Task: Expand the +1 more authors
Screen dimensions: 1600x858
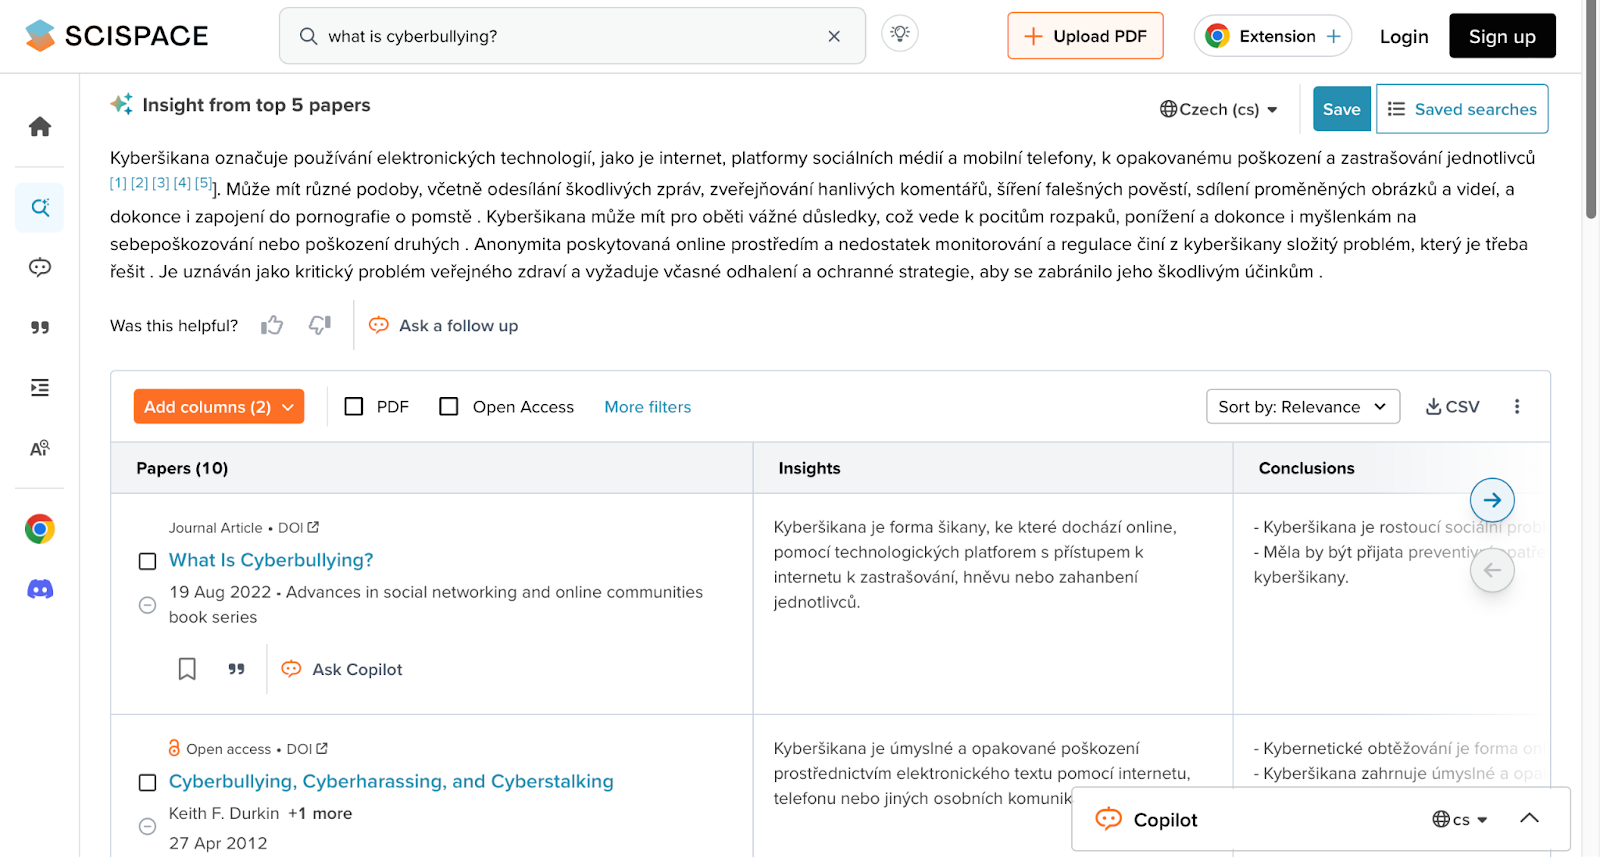Action: point(320,813)
